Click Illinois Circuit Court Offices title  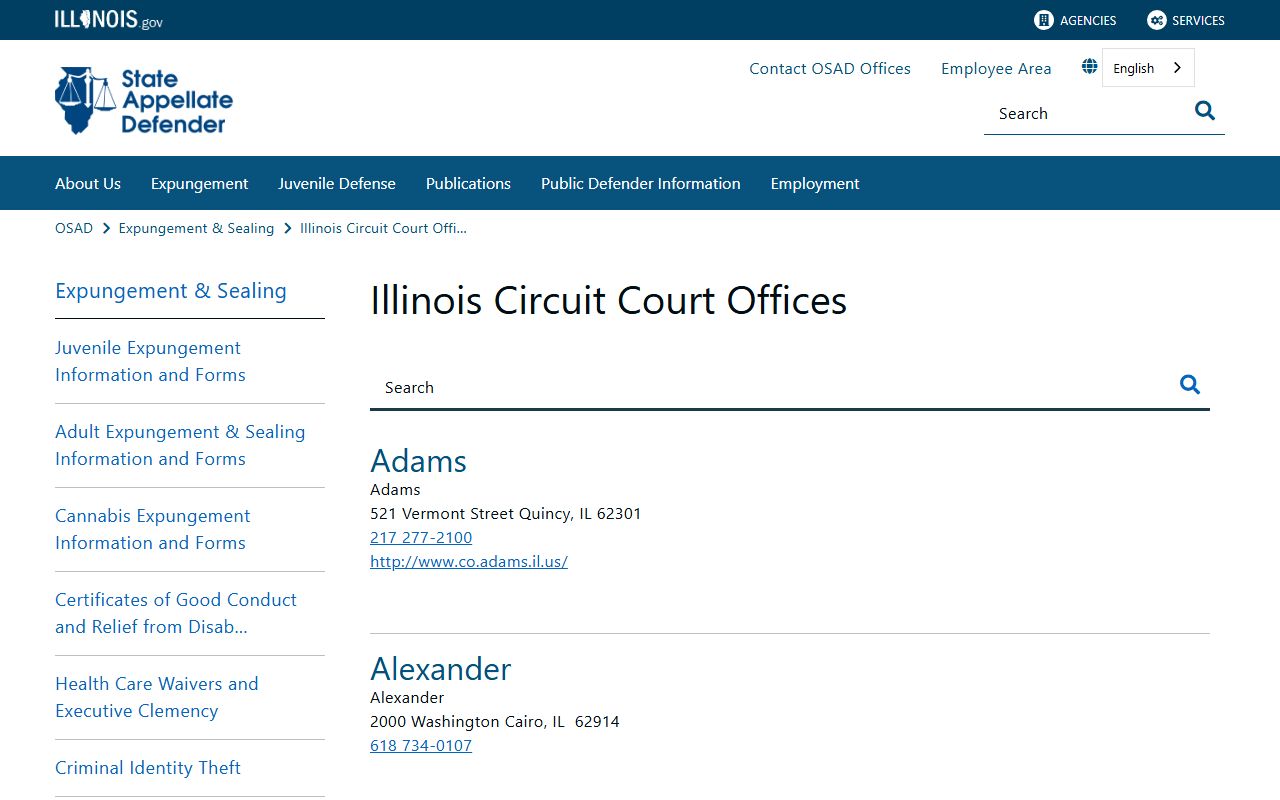click(608, 300)
